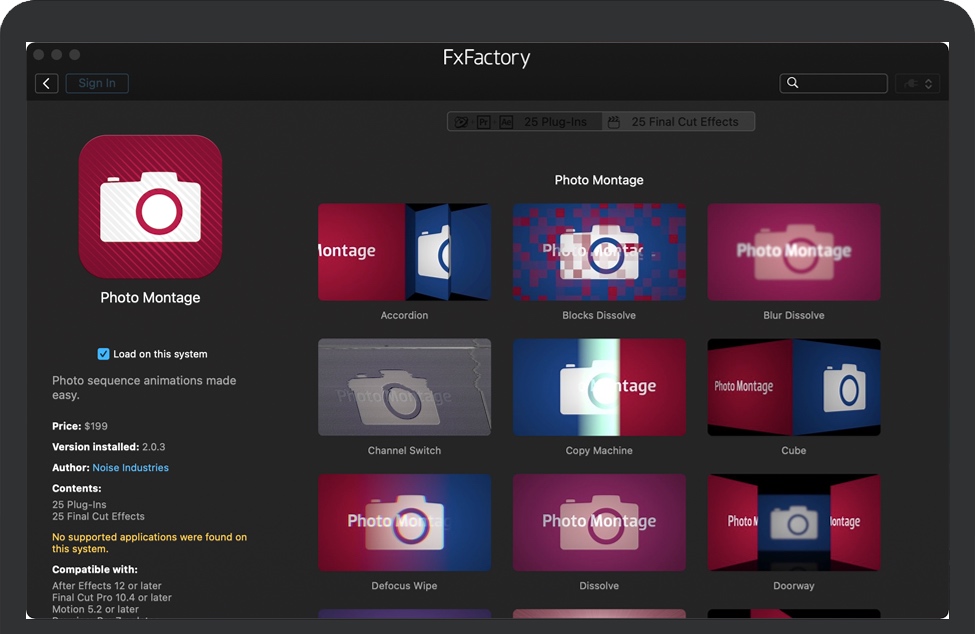
Task: Click the Price: $199 text
Action: click(80, 426)
